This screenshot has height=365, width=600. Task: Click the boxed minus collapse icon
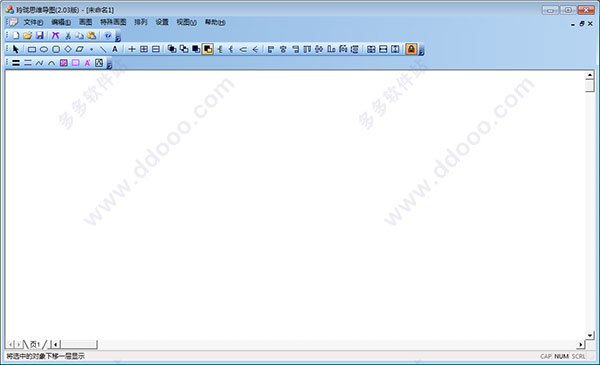coord(156,49)
